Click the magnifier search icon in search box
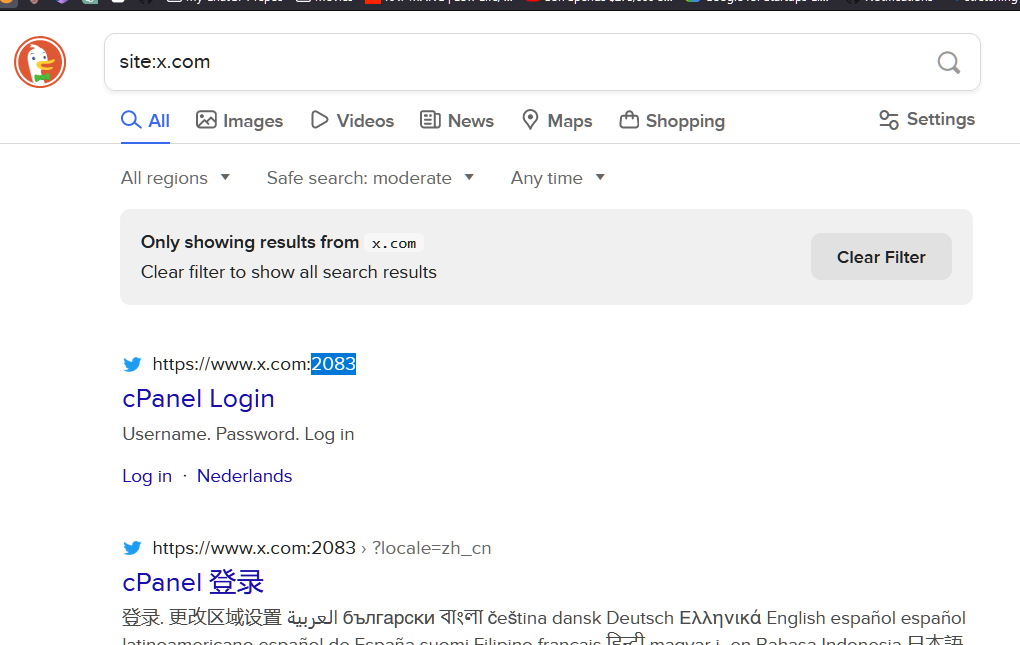 pos(948,62)
